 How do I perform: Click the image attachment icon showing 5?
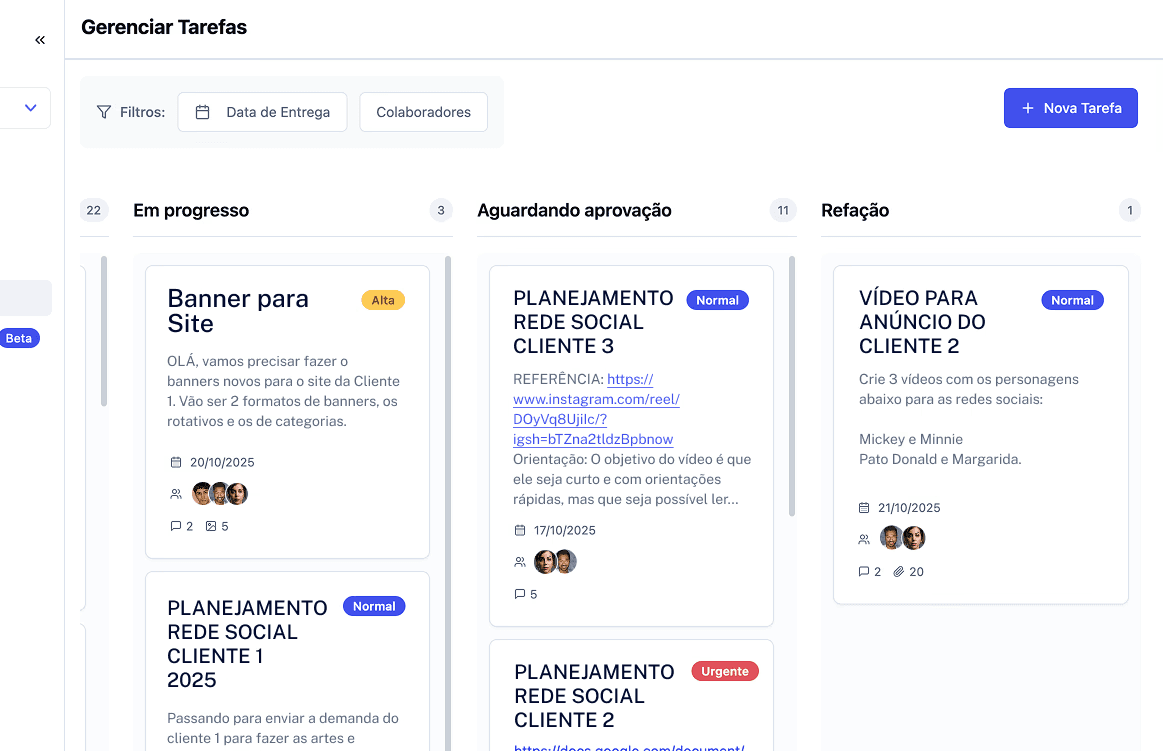pyautogui.click(x=210, y=525)
